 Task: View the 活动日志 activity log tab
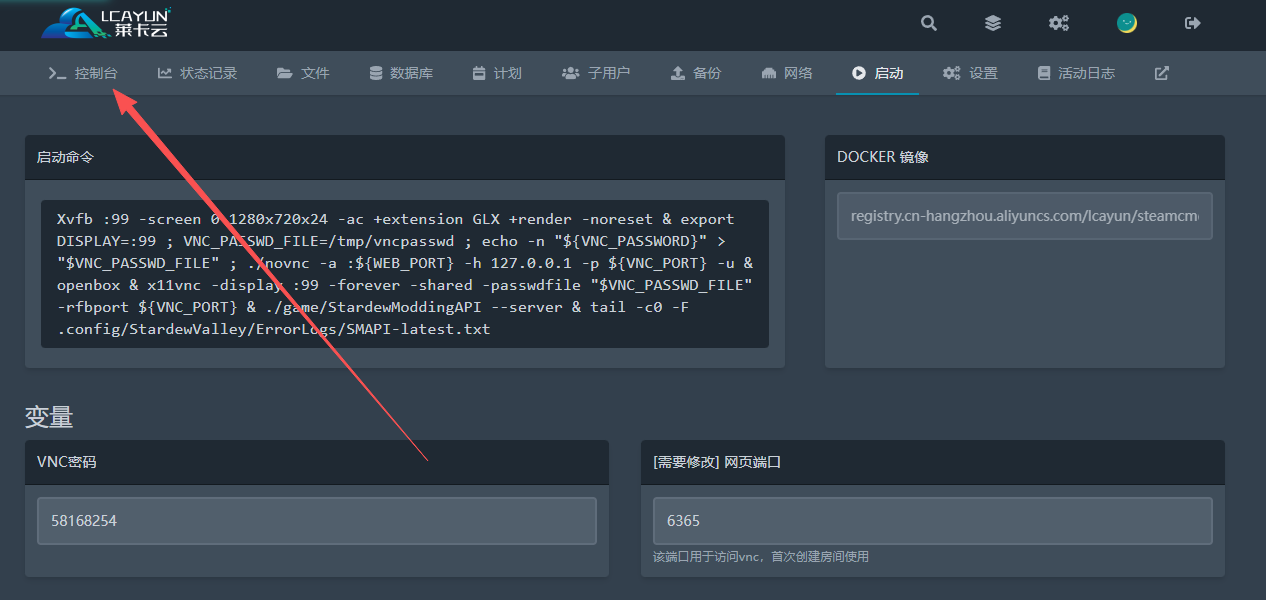coord(1076,73)
